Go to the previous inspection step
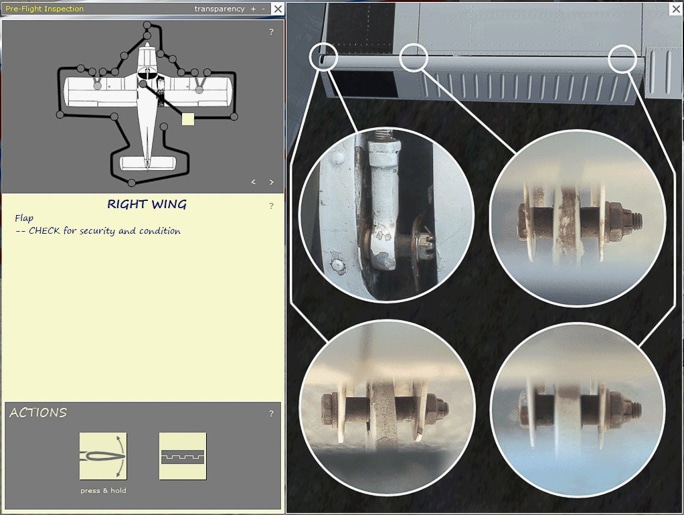Image resolution: width=684 pixels, height=515 pixels. click(x=253, y=182)
